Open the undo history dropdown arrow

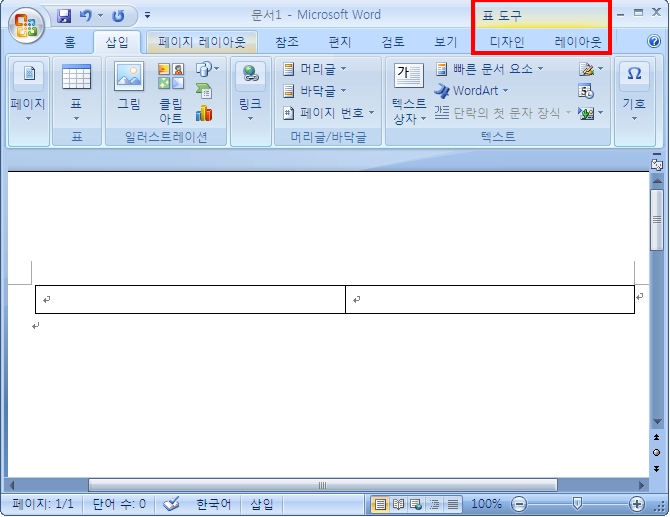click(x=100, y=16)
